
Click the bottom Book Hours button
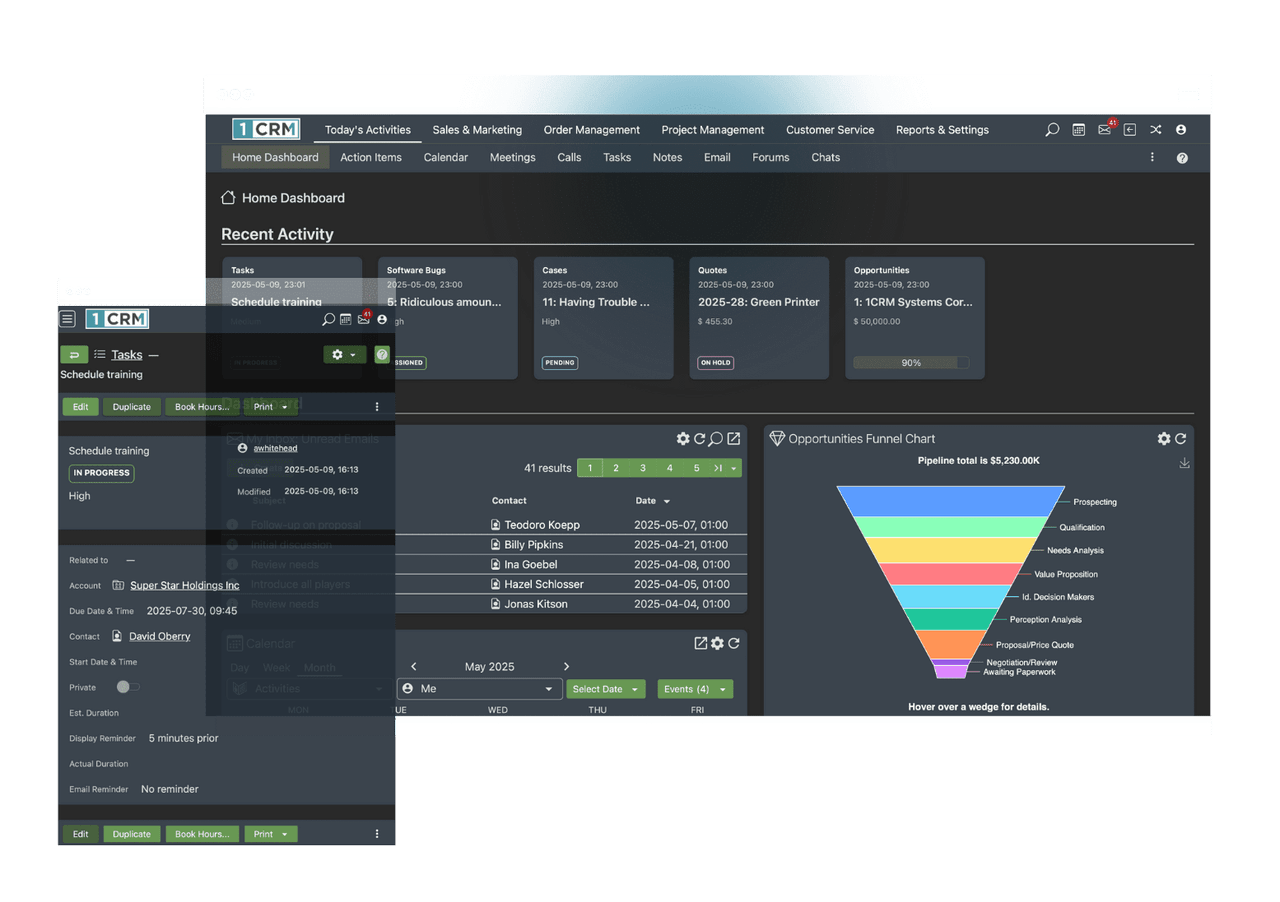pos(202,834)
